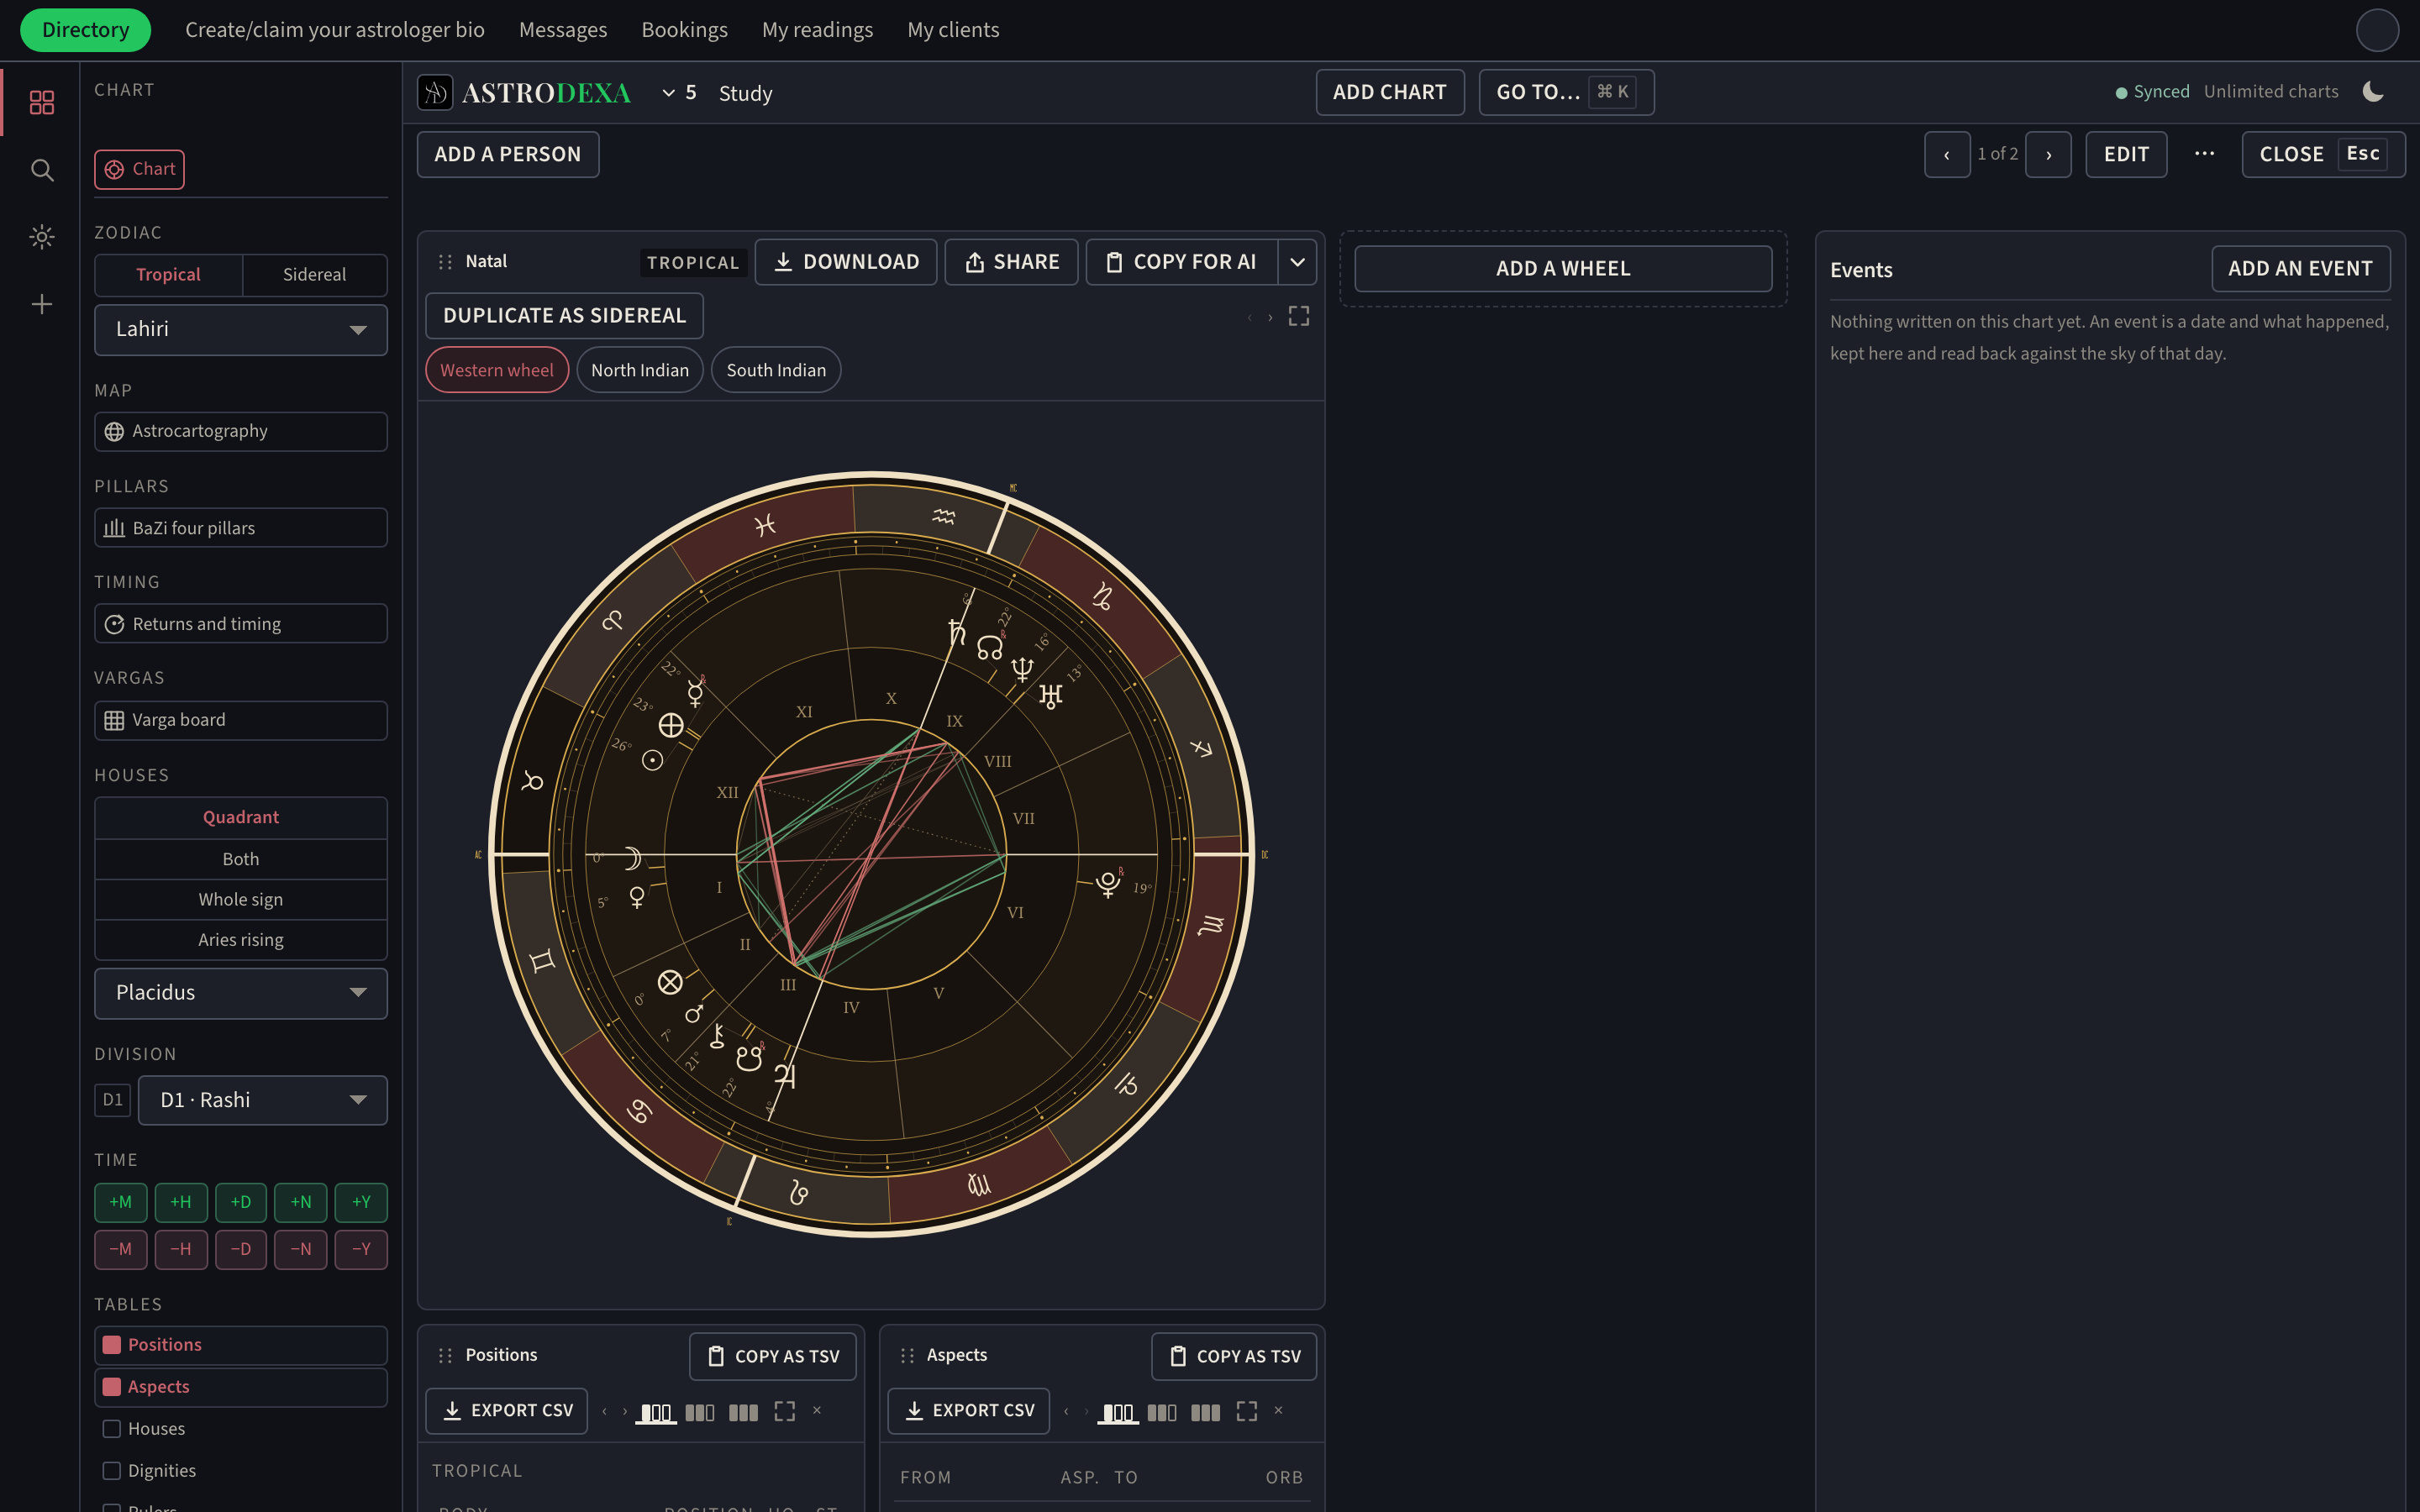Click Create/claim your astrologer bio

pos(335,30)
